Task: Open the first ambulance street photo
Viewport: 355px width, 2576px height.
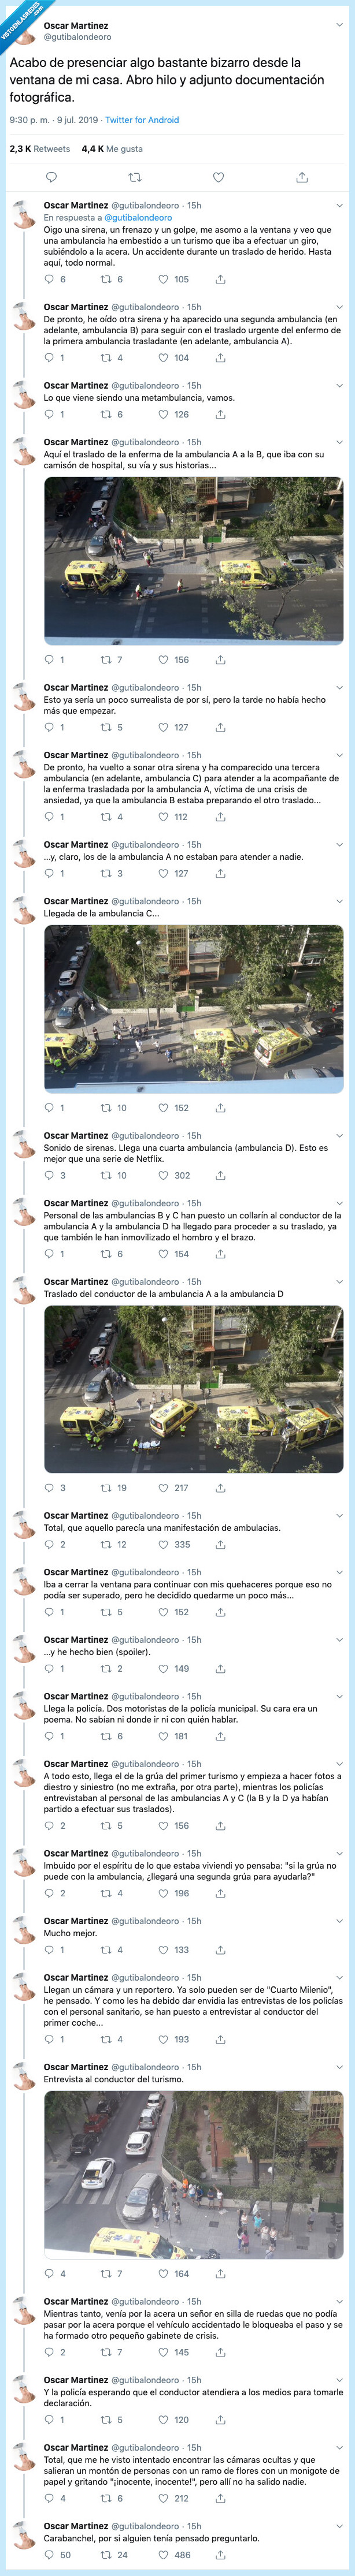Action: pyautogui.click(x=194, y=560)
